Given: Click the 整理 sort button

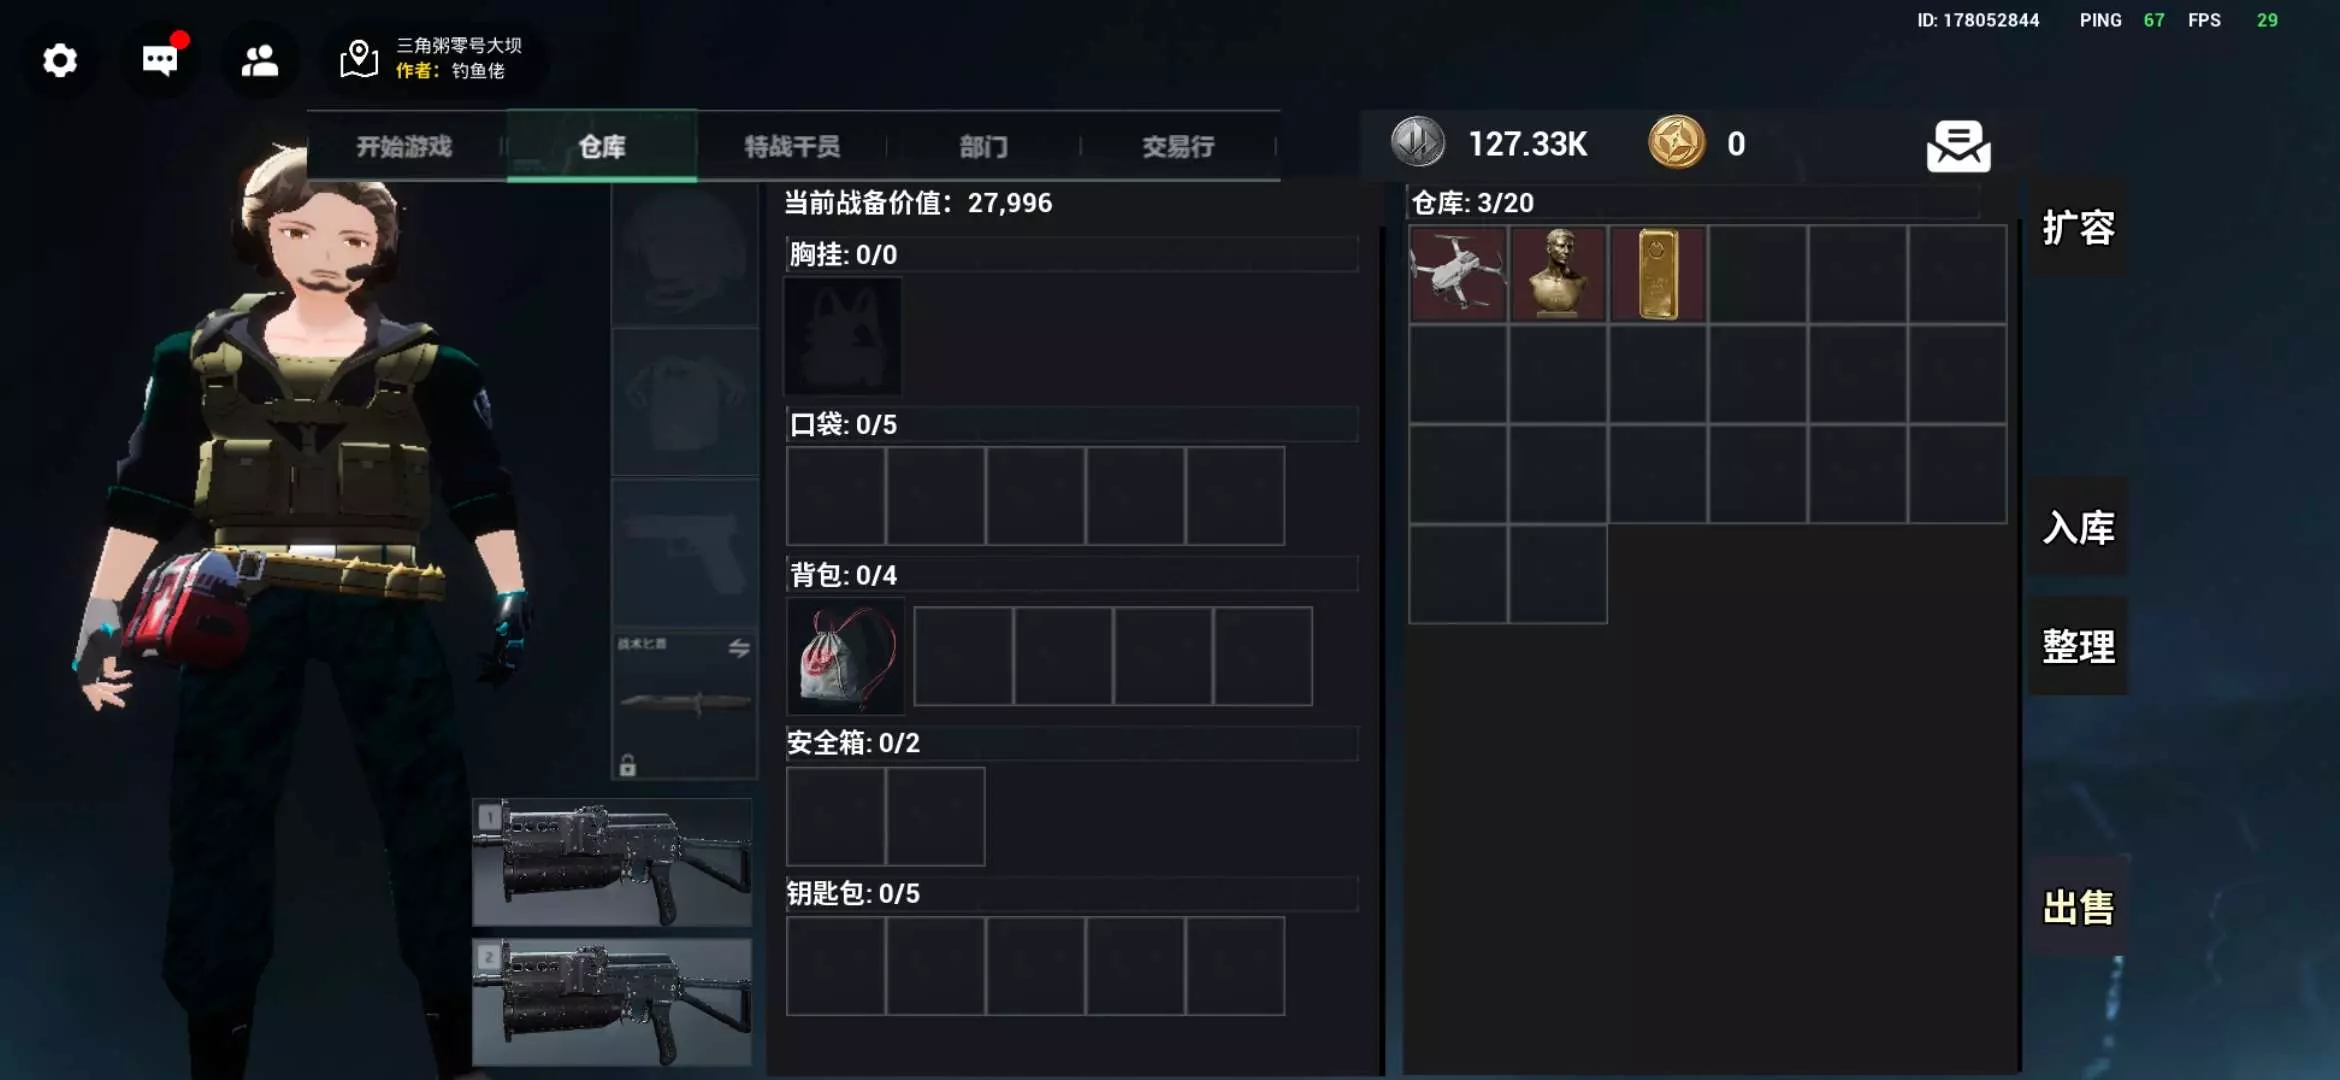Looking at the screenshot, I should (x=2078, y=647).
